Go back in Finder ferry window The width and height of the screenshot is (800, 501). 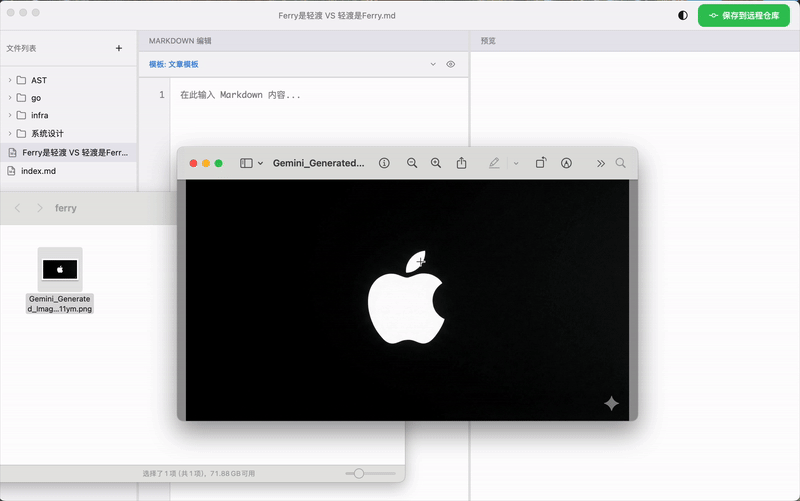pos(17,208)
